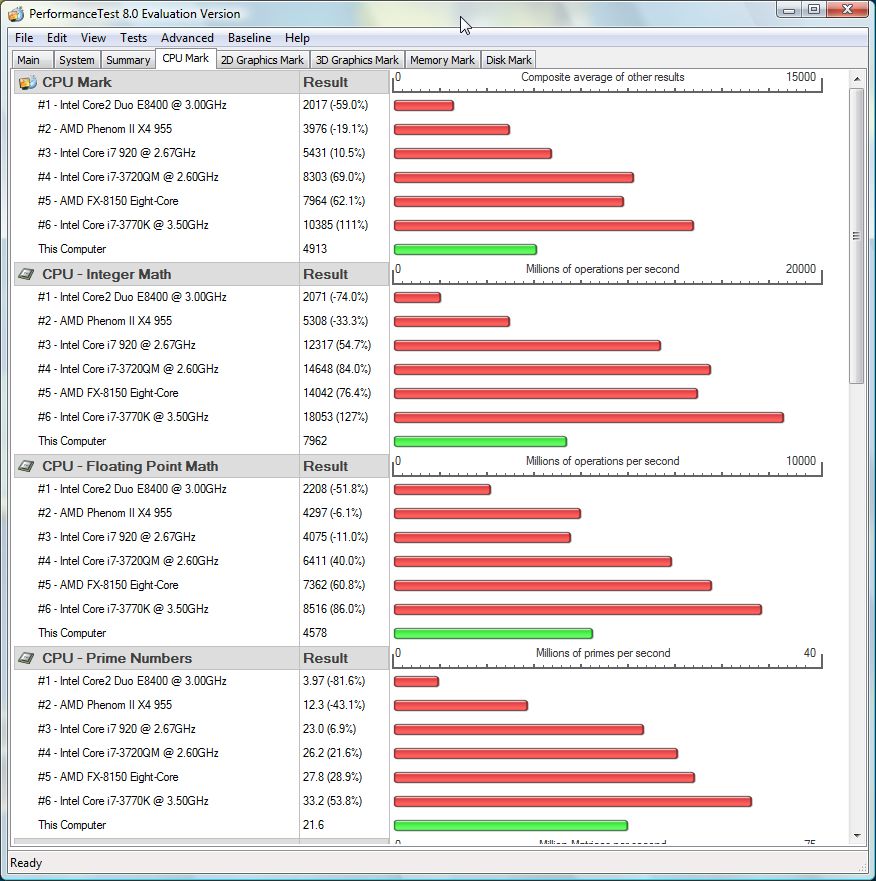
Task: Click the CPU Mark composite average scale
Action: [x=607, y=82]
